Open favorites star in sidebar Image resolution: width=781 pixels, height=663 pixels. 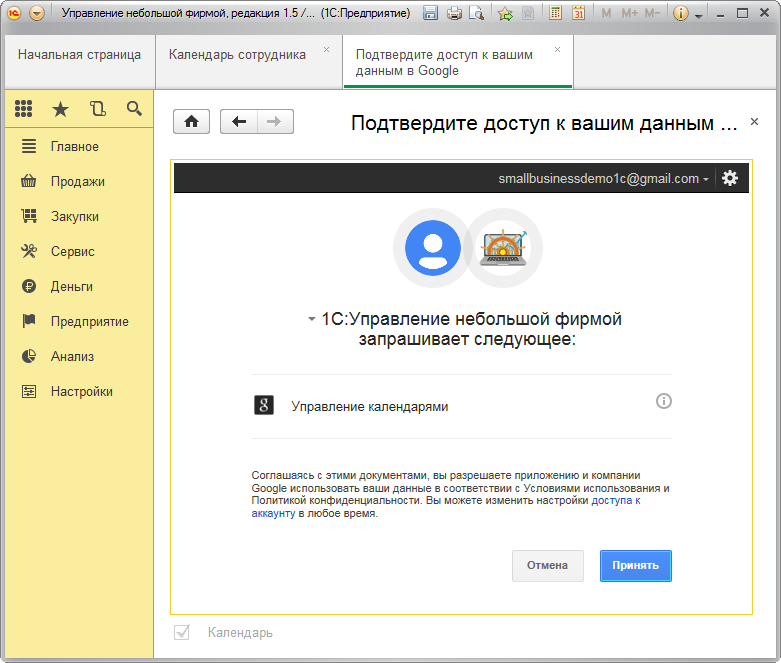coord(60,109)
